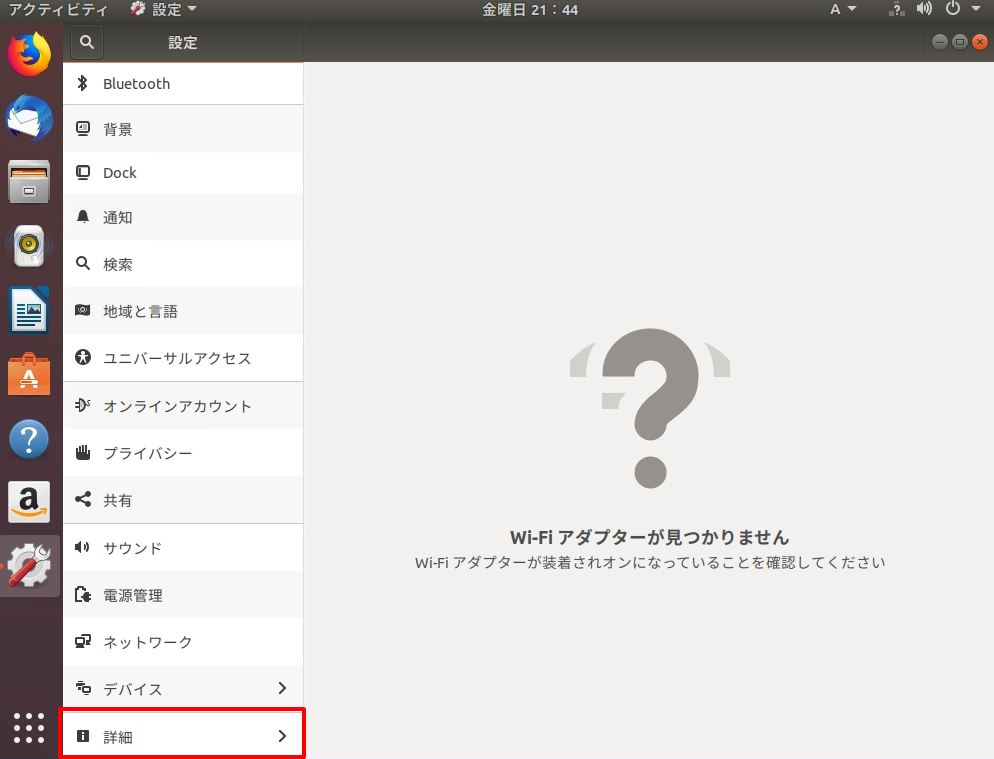
Task: Expand the デバイス chevron arrow
Action: click(x=282, y=688)
